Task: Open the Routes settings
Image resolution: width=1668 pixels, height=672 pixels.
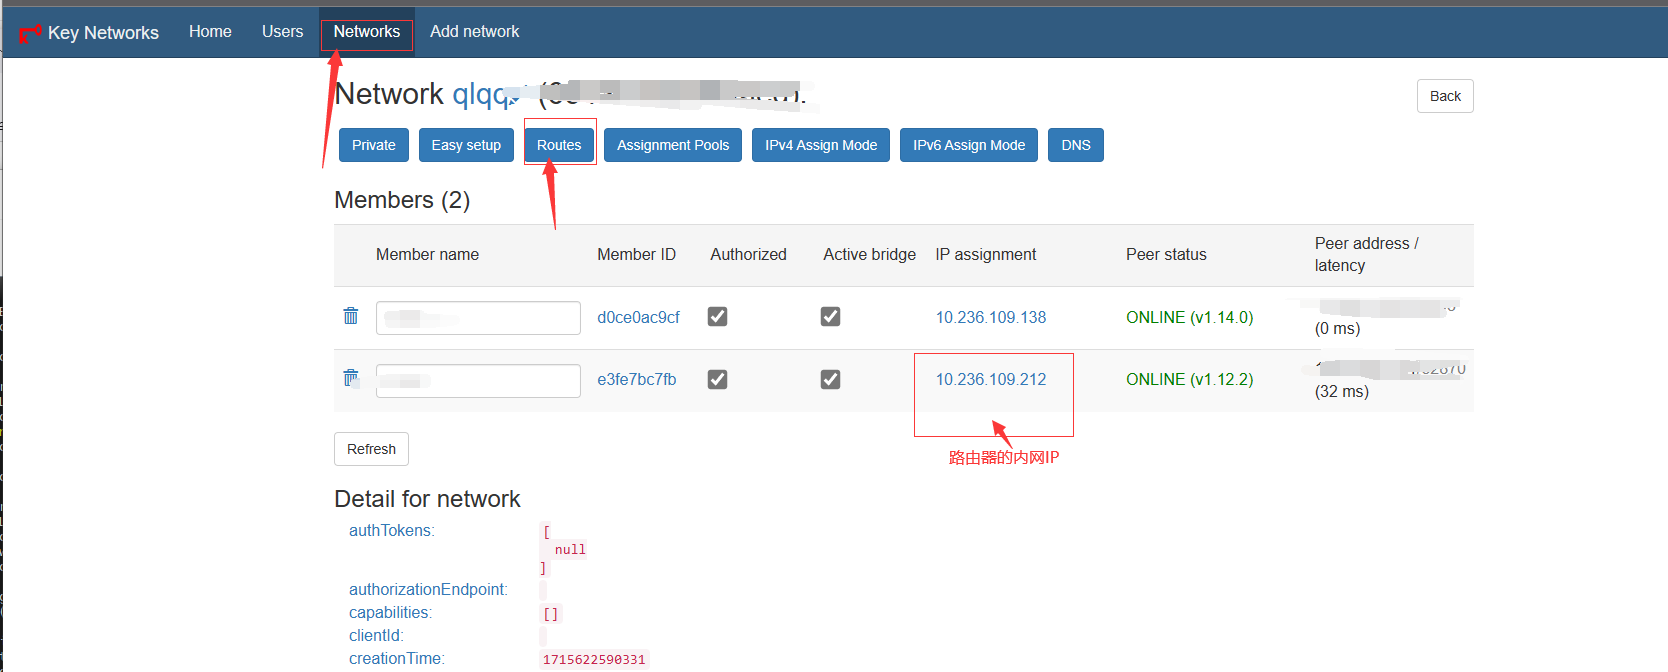Action: 559,145
